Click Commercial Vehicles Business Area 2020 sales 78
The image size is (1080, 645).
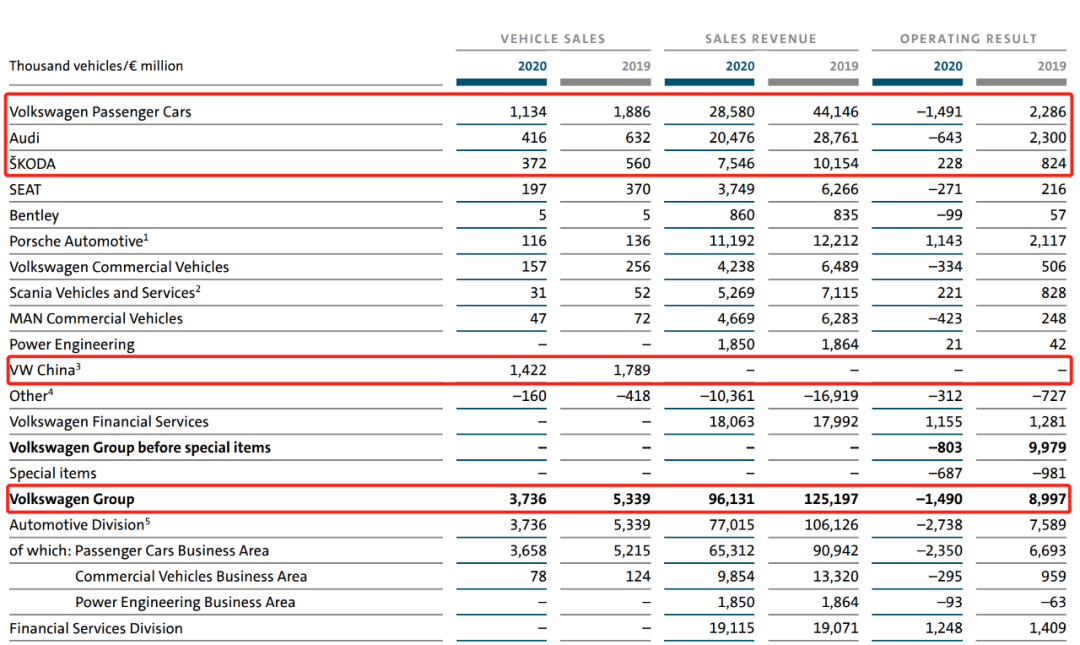pos(539,576)
